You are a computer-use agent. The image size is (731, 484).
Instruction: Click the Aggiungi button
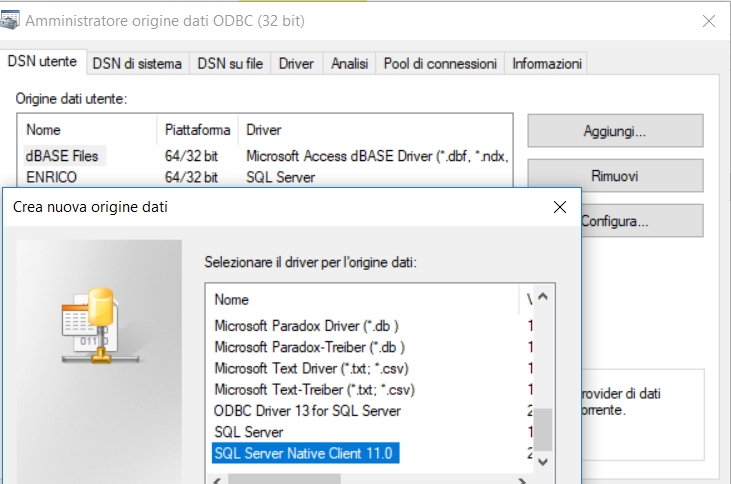(615, 131)
